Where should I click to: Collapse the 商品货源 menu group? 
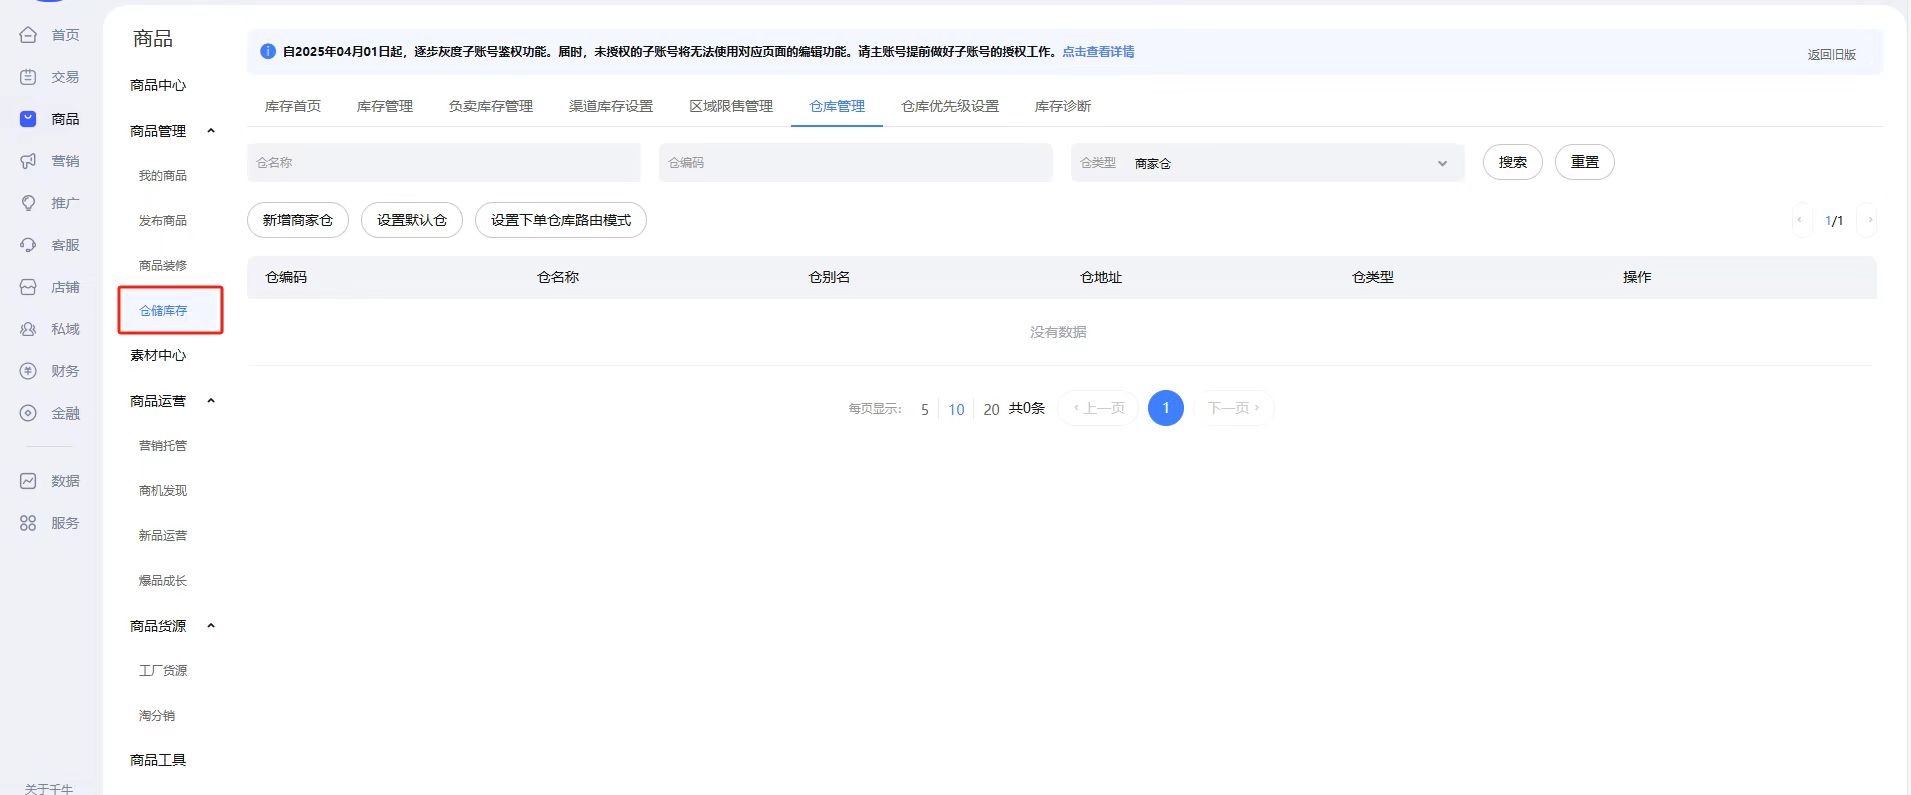211,626
